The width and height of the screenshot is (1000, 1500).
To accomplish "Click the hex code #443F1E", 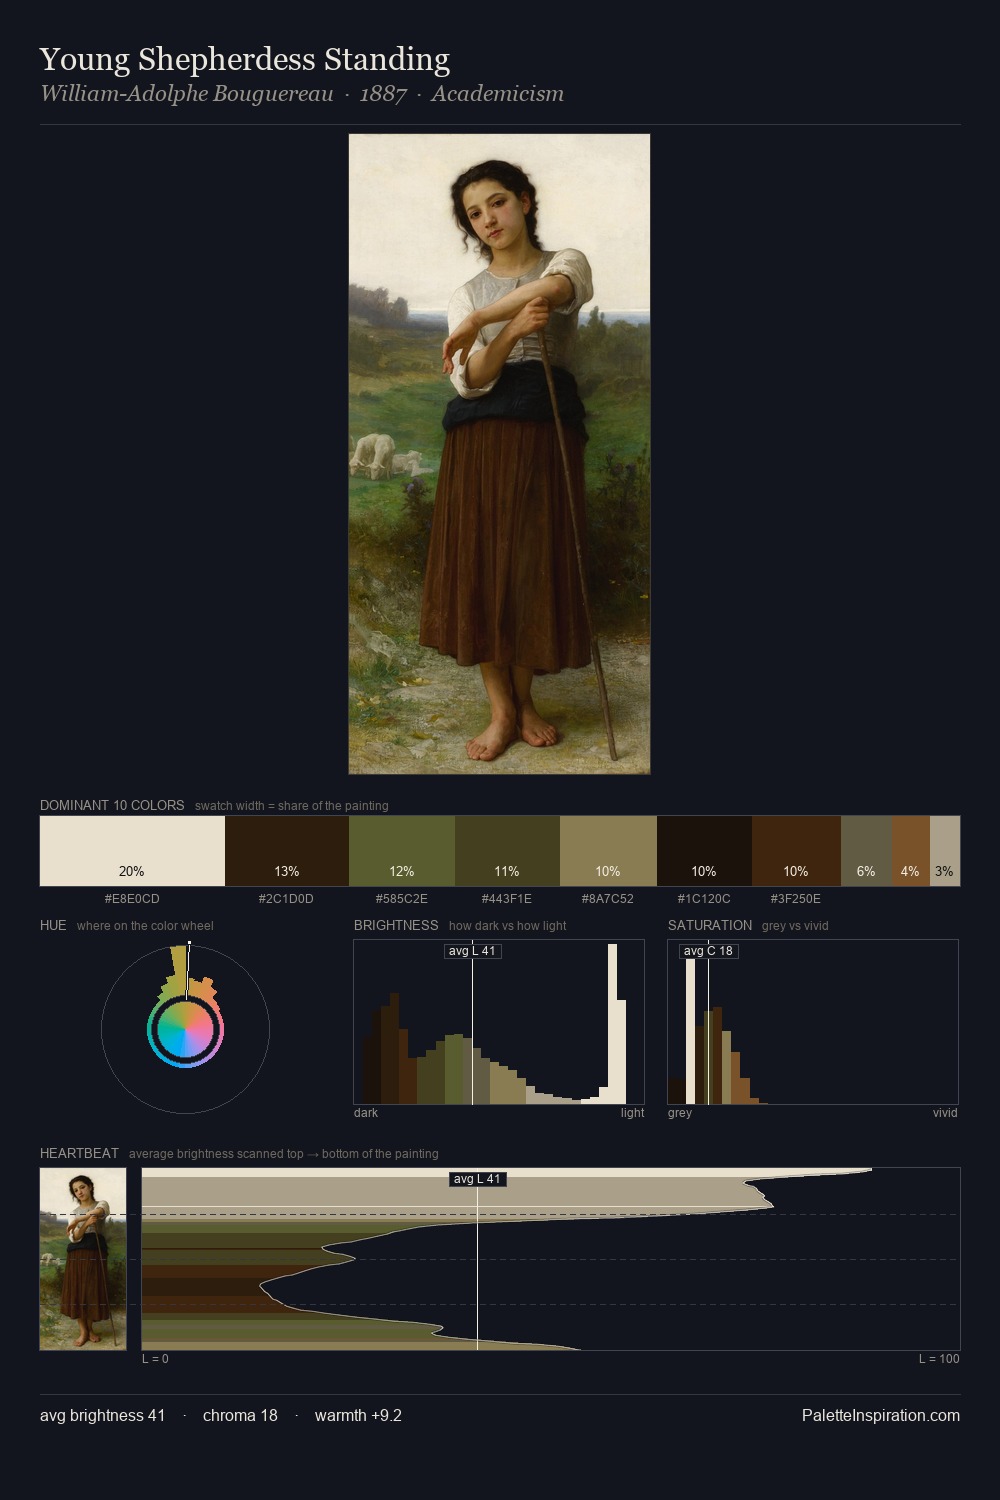I will pyautogui.click(x=506, y=899).
